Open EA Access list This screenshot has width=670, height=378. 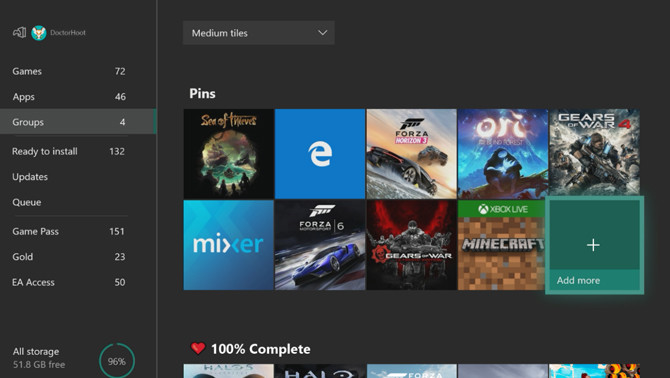pos(78,282)
